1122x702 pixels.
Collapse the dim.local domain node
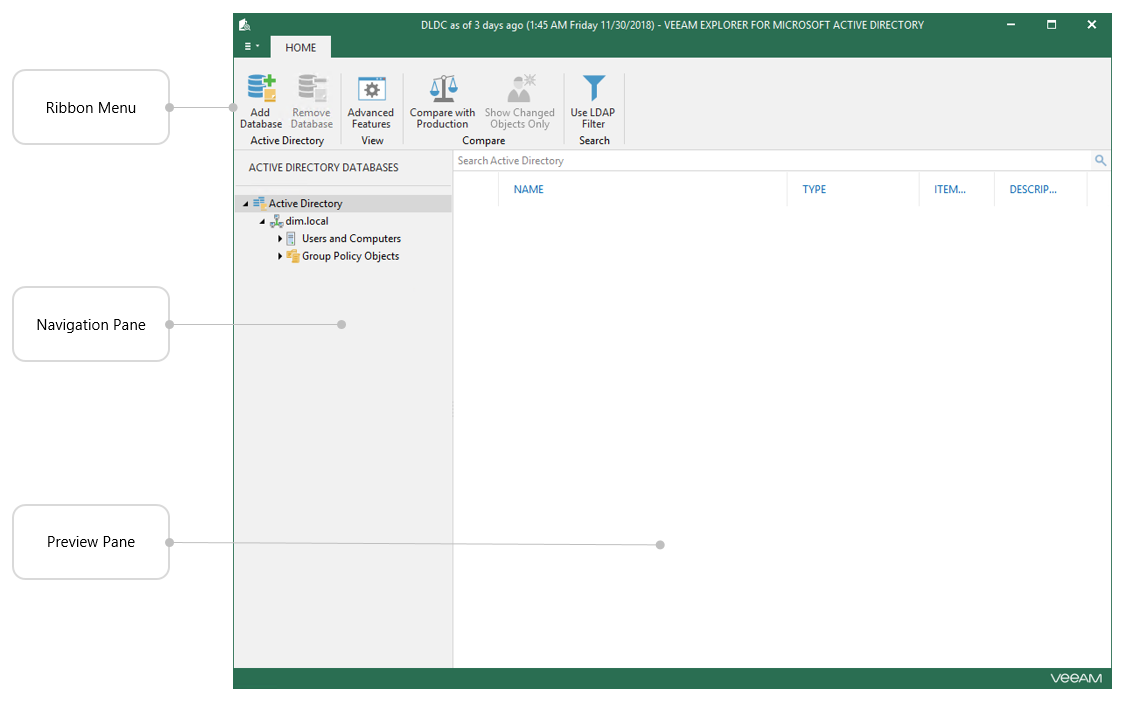click(263, 222)
